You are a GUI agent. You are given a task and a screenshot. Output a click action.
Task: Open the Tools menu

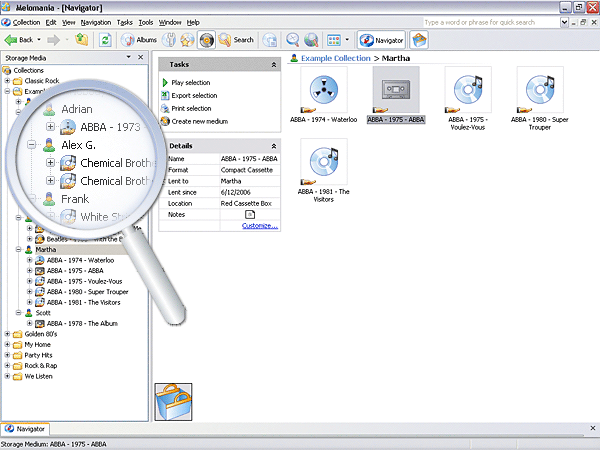(x=146, y=21)
